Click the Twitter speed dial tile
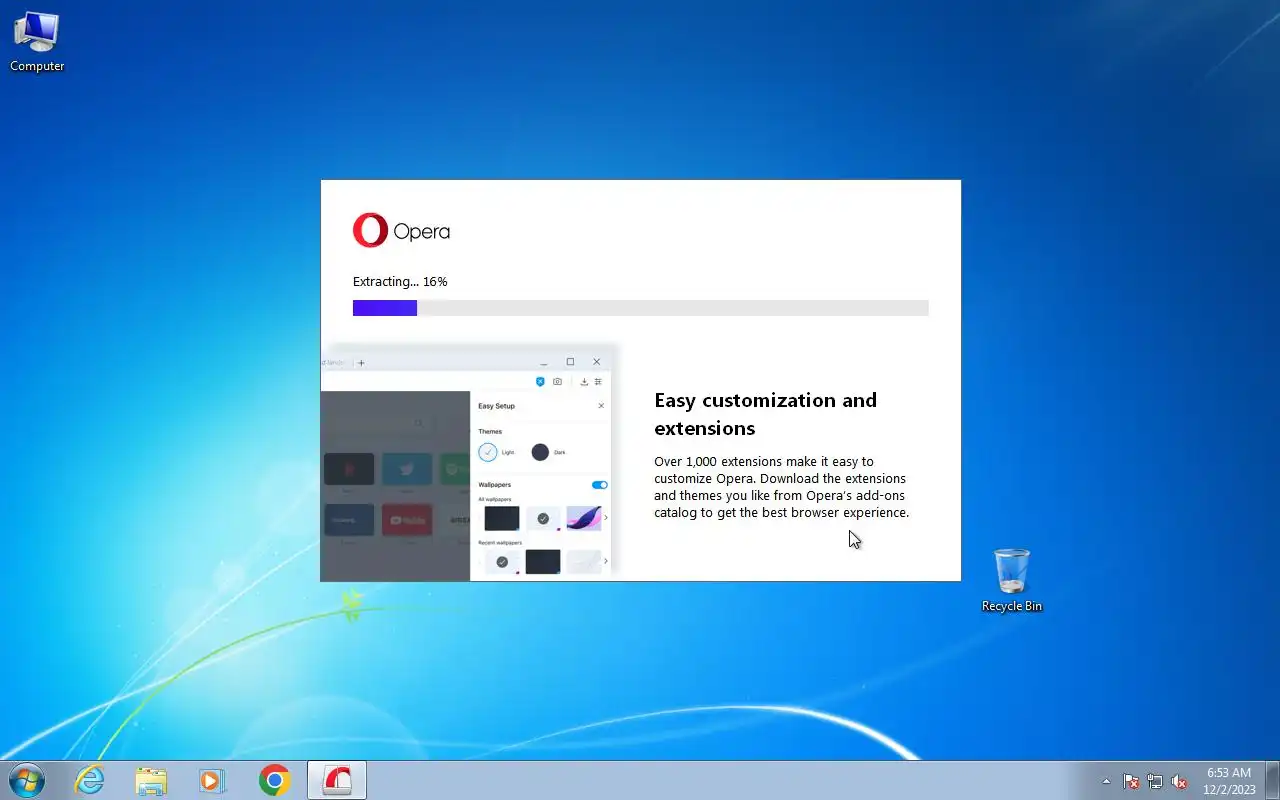 (x=406, y=469)
